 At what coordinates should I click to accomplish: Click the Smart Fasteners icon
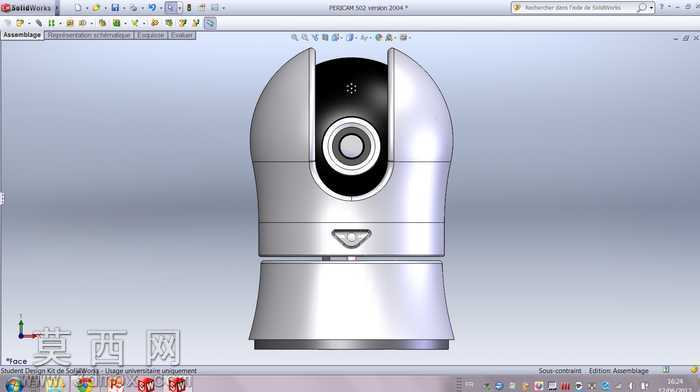[x=70, y=23]
